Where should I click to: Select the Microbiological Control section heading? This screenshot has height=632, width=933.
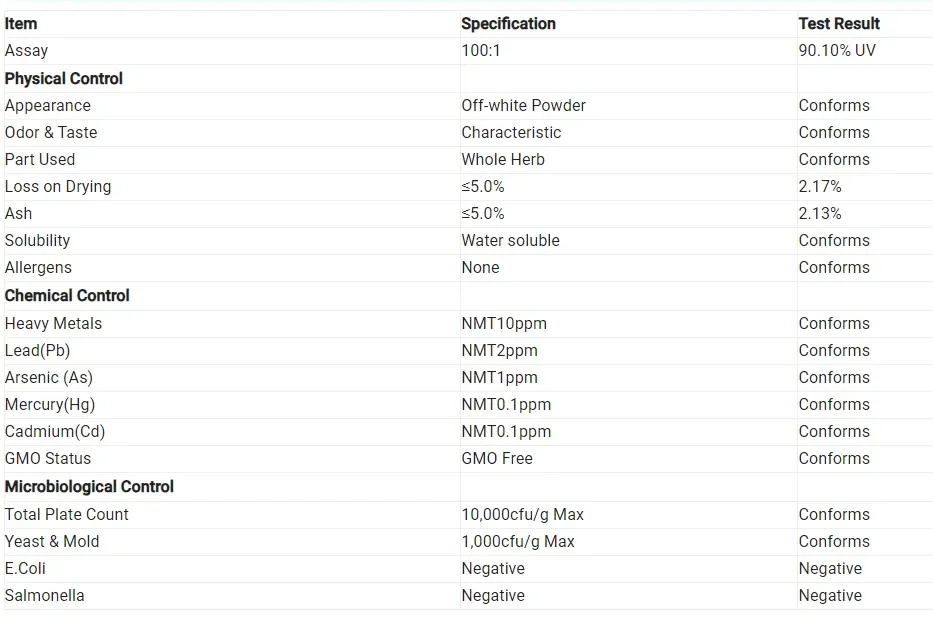click(x=89, y=486)
